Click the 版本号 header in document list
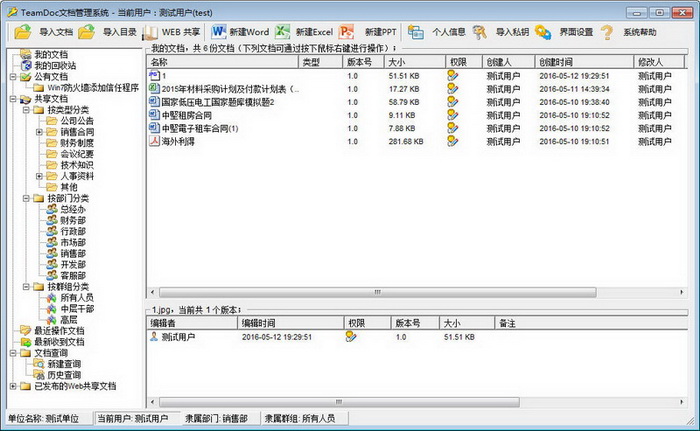This screenshot has width=700, height=431. [x=363, y=62]
